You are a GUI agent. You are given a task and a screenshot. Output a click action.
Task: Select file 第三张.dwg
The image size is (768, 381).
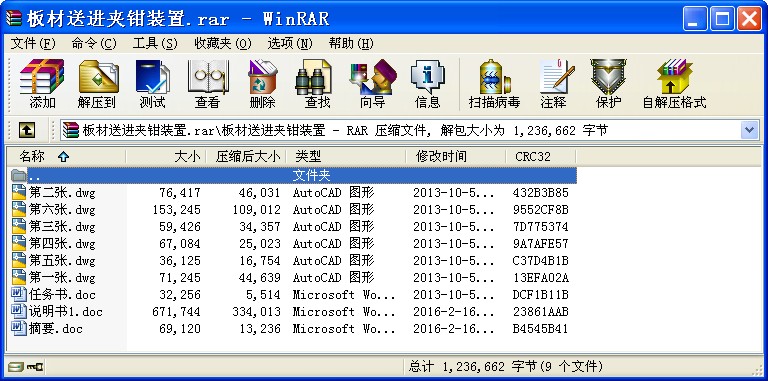click(x=62, y=226)
